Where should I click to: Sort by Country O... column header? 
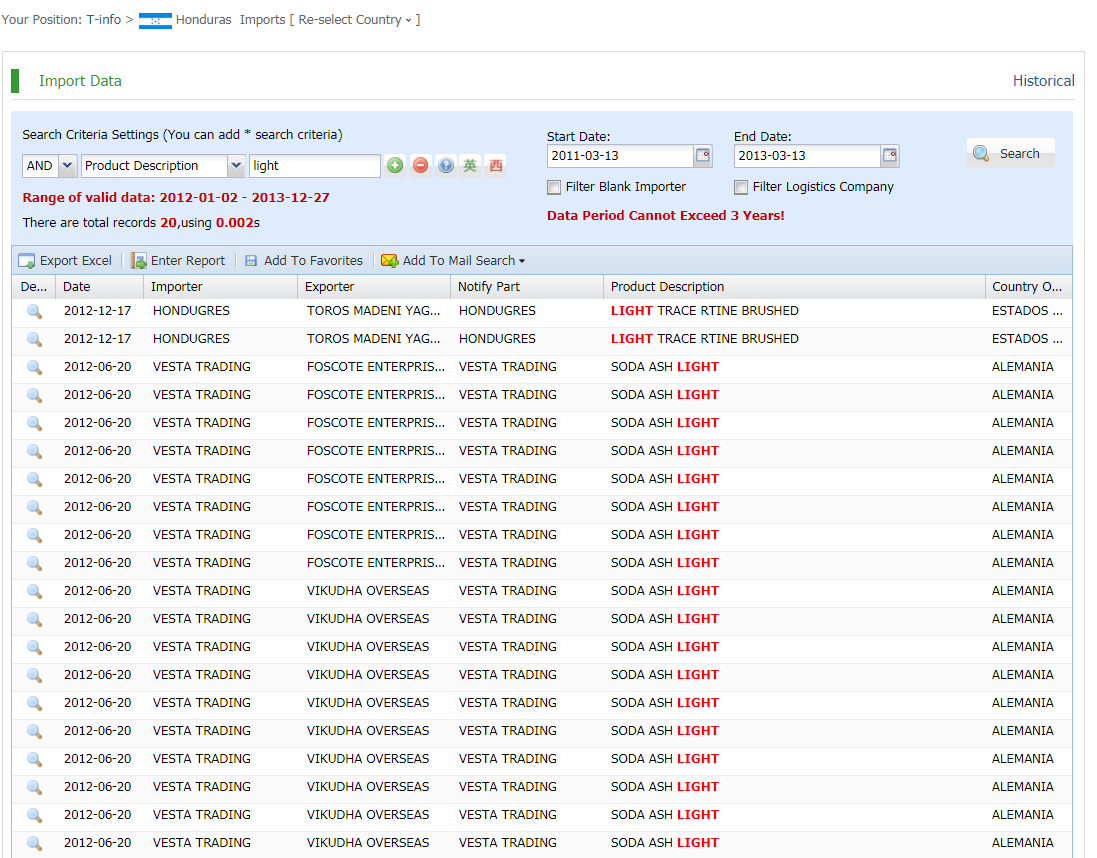[1028, 287]
